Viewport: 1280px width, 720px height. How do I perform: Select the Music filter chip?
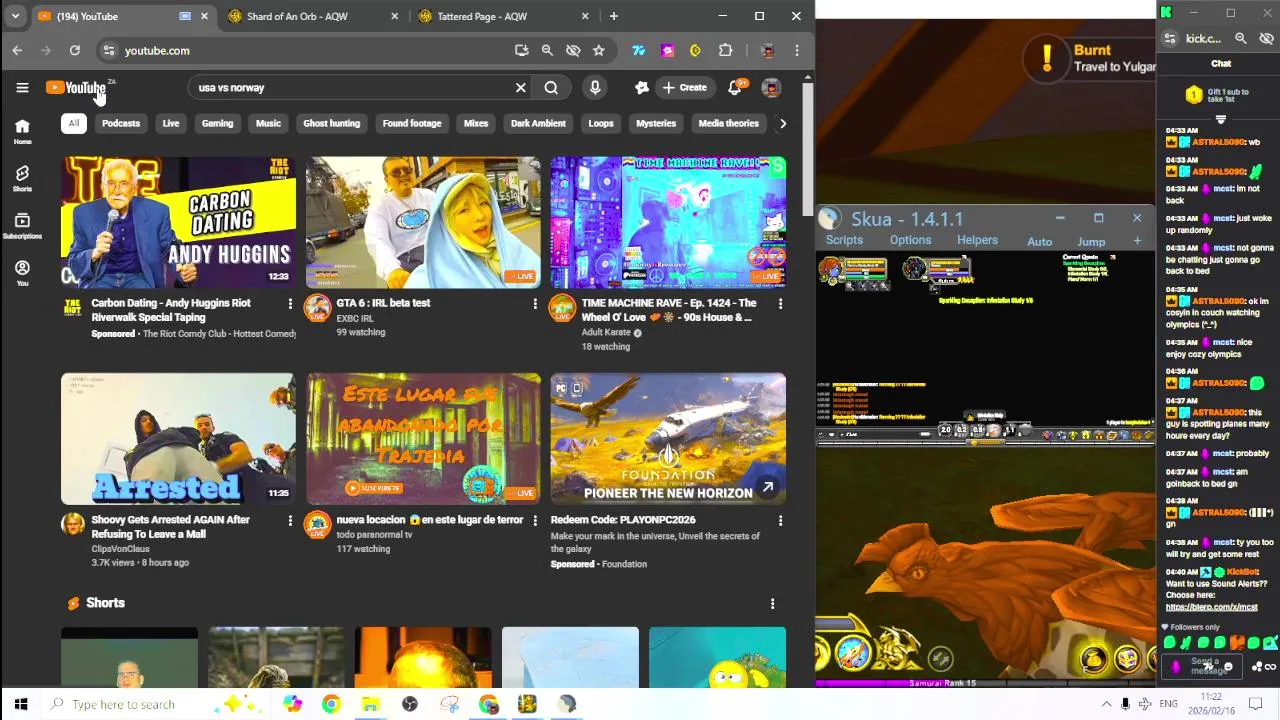pyautogui.click(x=268, y=124)
